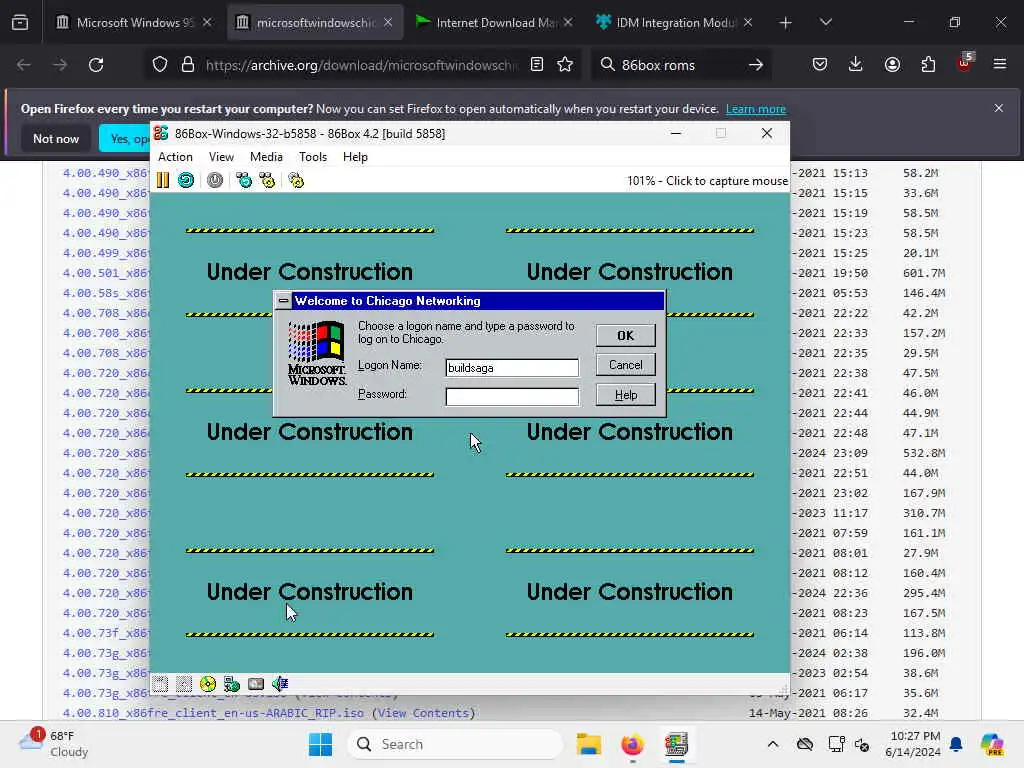
Task: Send Ctrl+Alt+Esc using 86Box toolbar icon
Action: (267, 180)
